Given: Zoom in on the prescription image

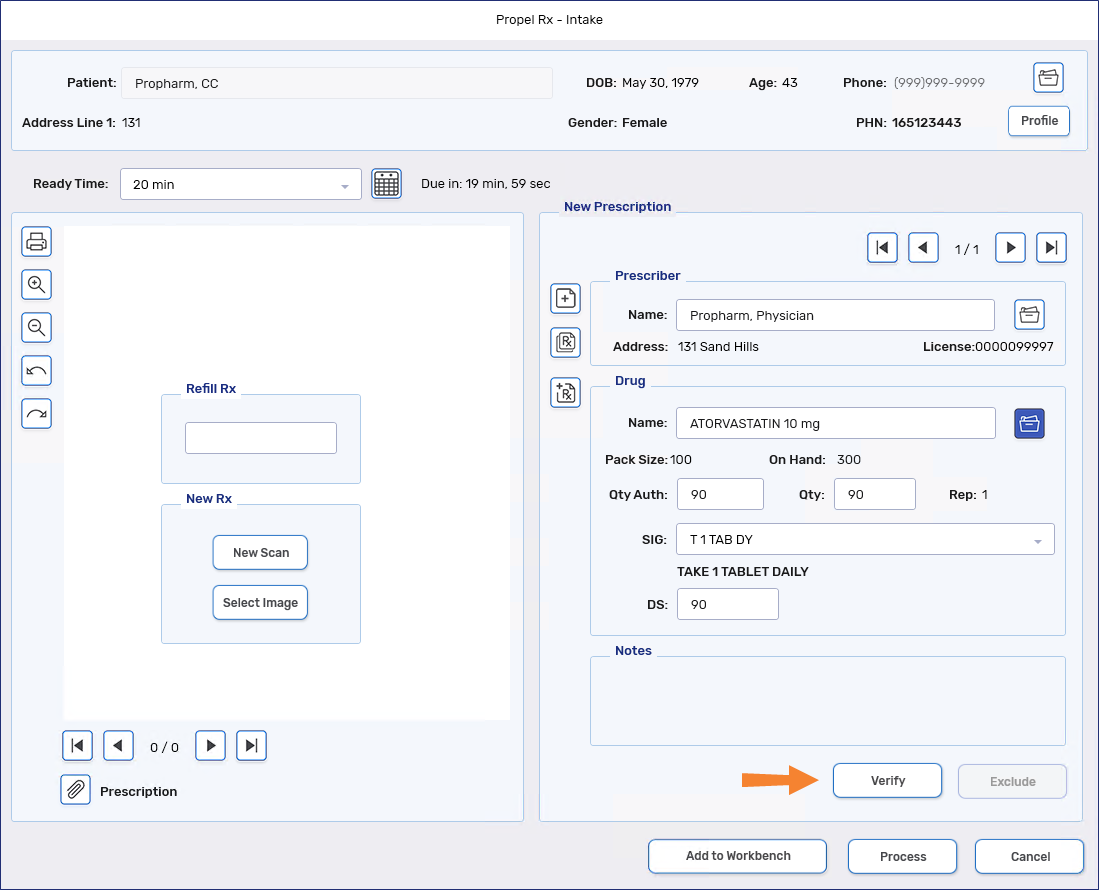Looking at the screenshot, I should coord(37,285).
